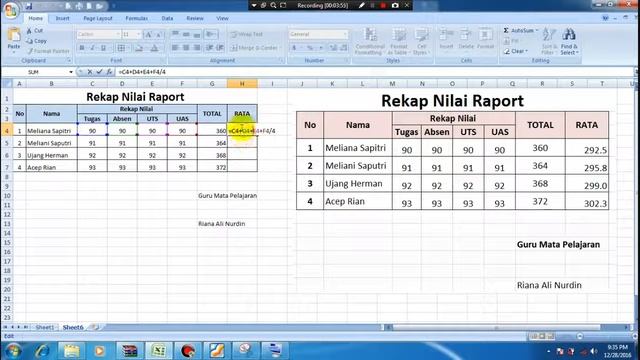
Task: Open the Name Box dropdown arrow
Action: 71,72
